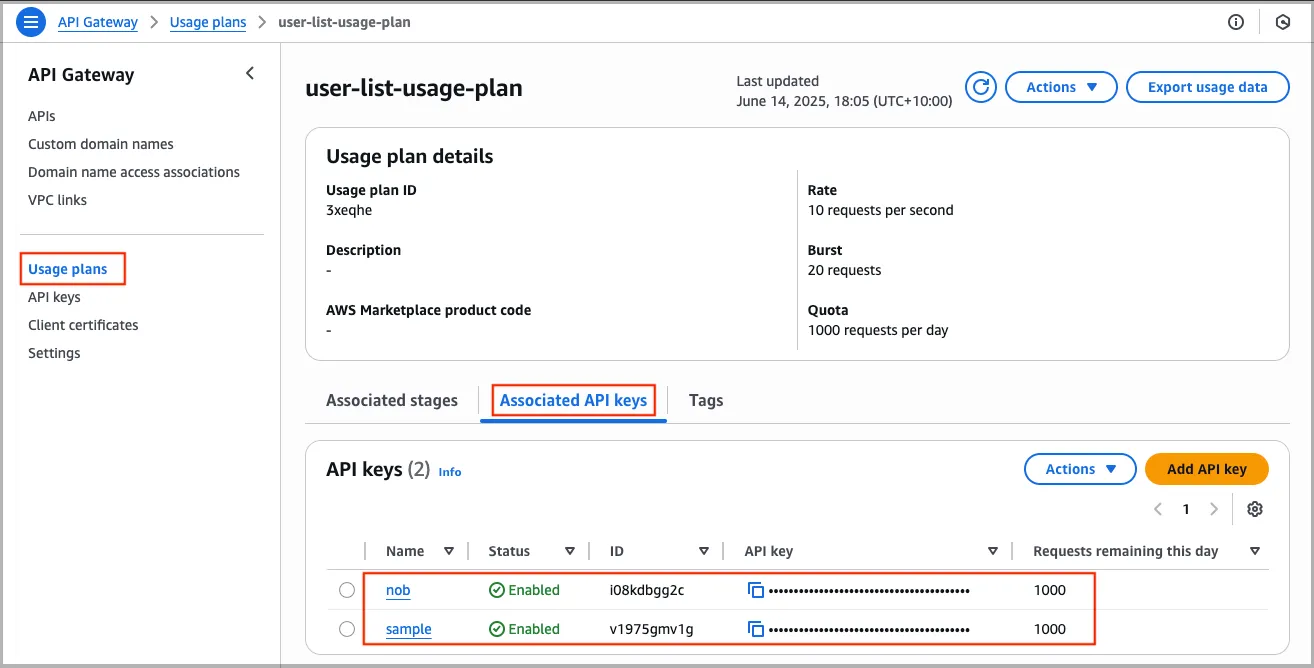The height and width of the screenshot is (668, 1314).
Task: Open the usage plan Actions dropdown
Action: pos(1060,87)
